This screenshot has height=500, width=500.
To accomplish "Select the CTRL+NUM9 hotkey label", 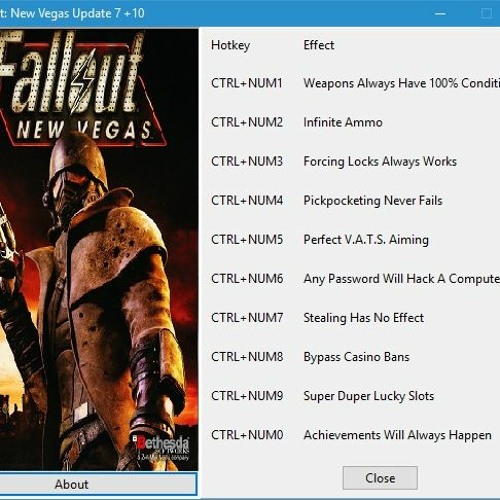I will [x=247, y=396].
